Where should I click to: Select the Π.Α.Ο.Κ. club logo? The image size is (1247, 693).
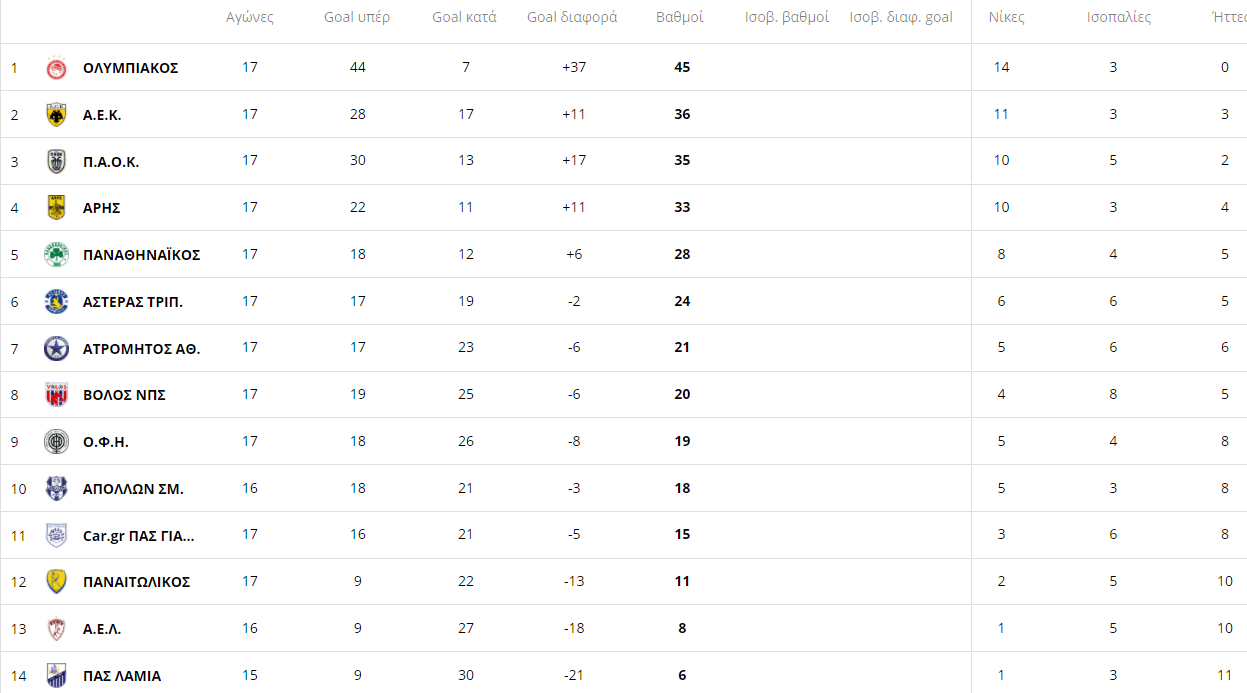[x=56, y=161]
